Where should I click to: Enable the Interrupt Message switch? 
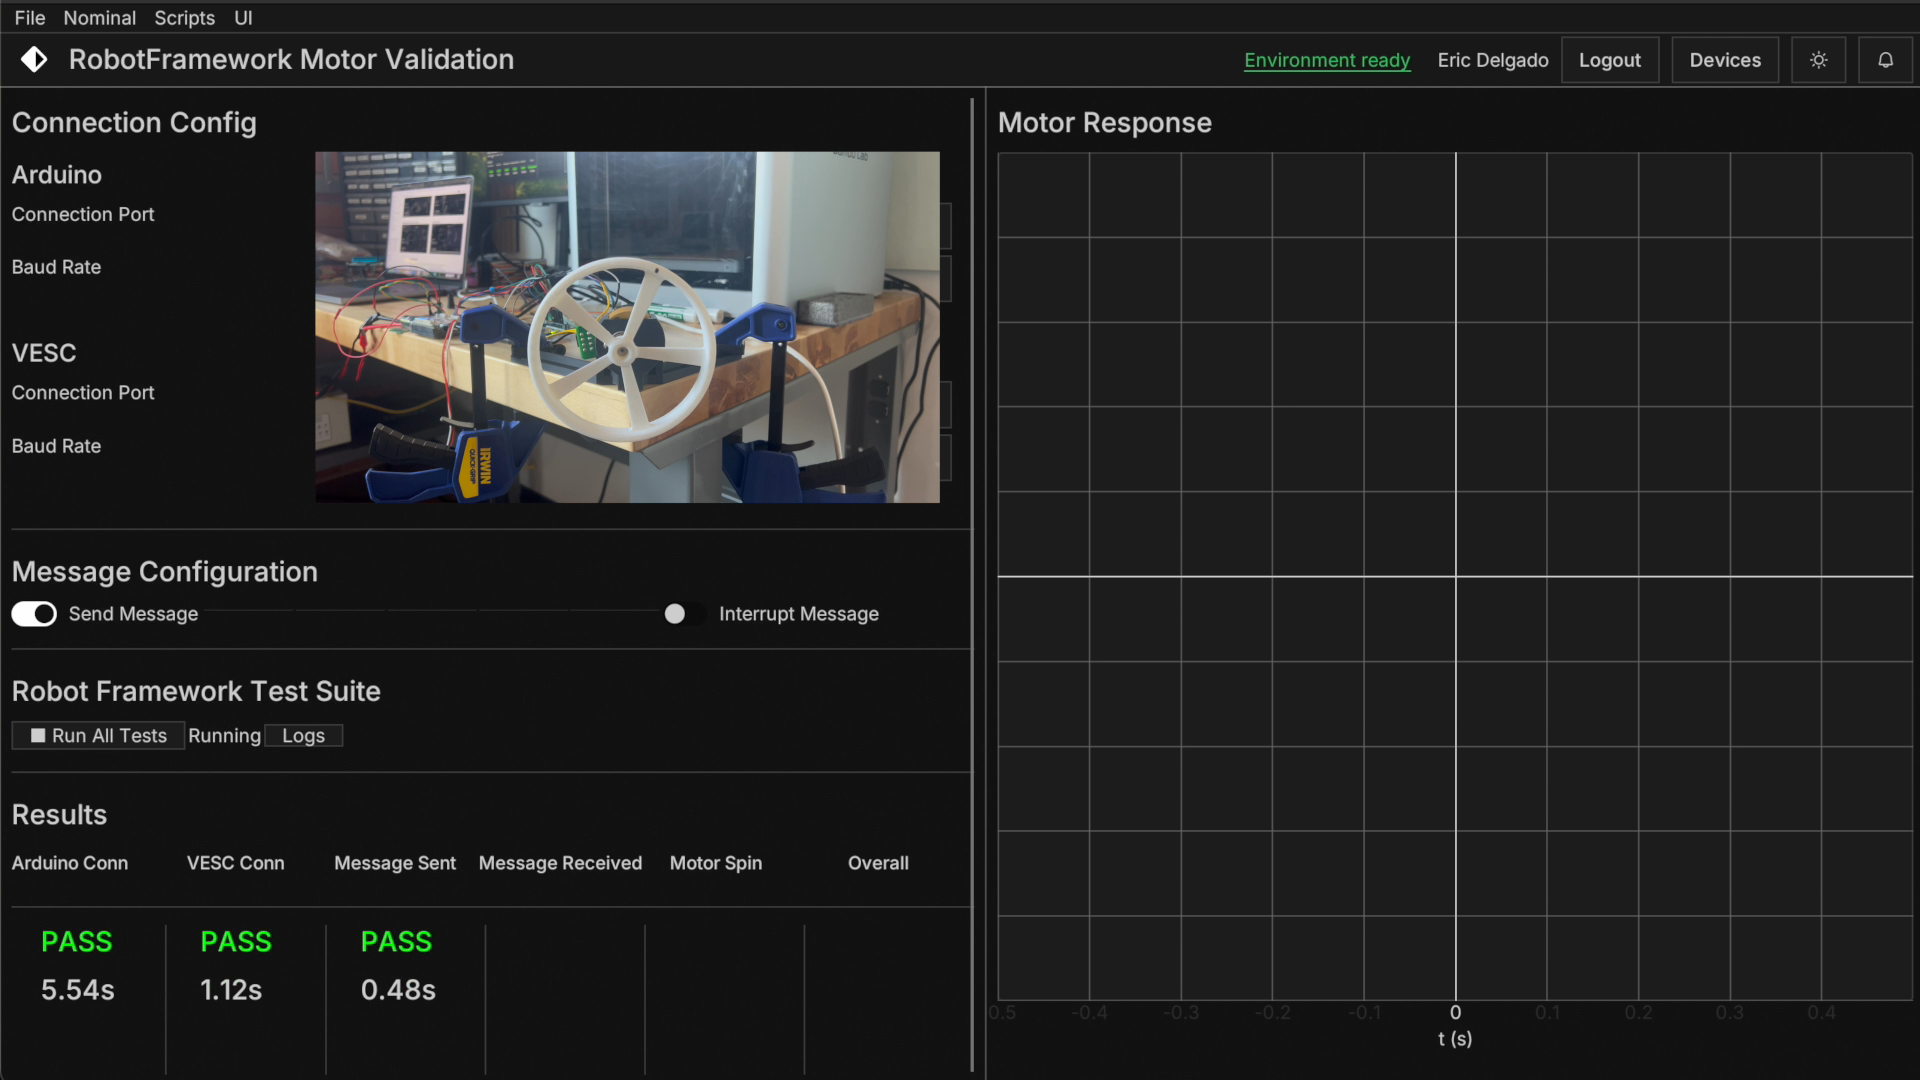[x=684, y=614]
